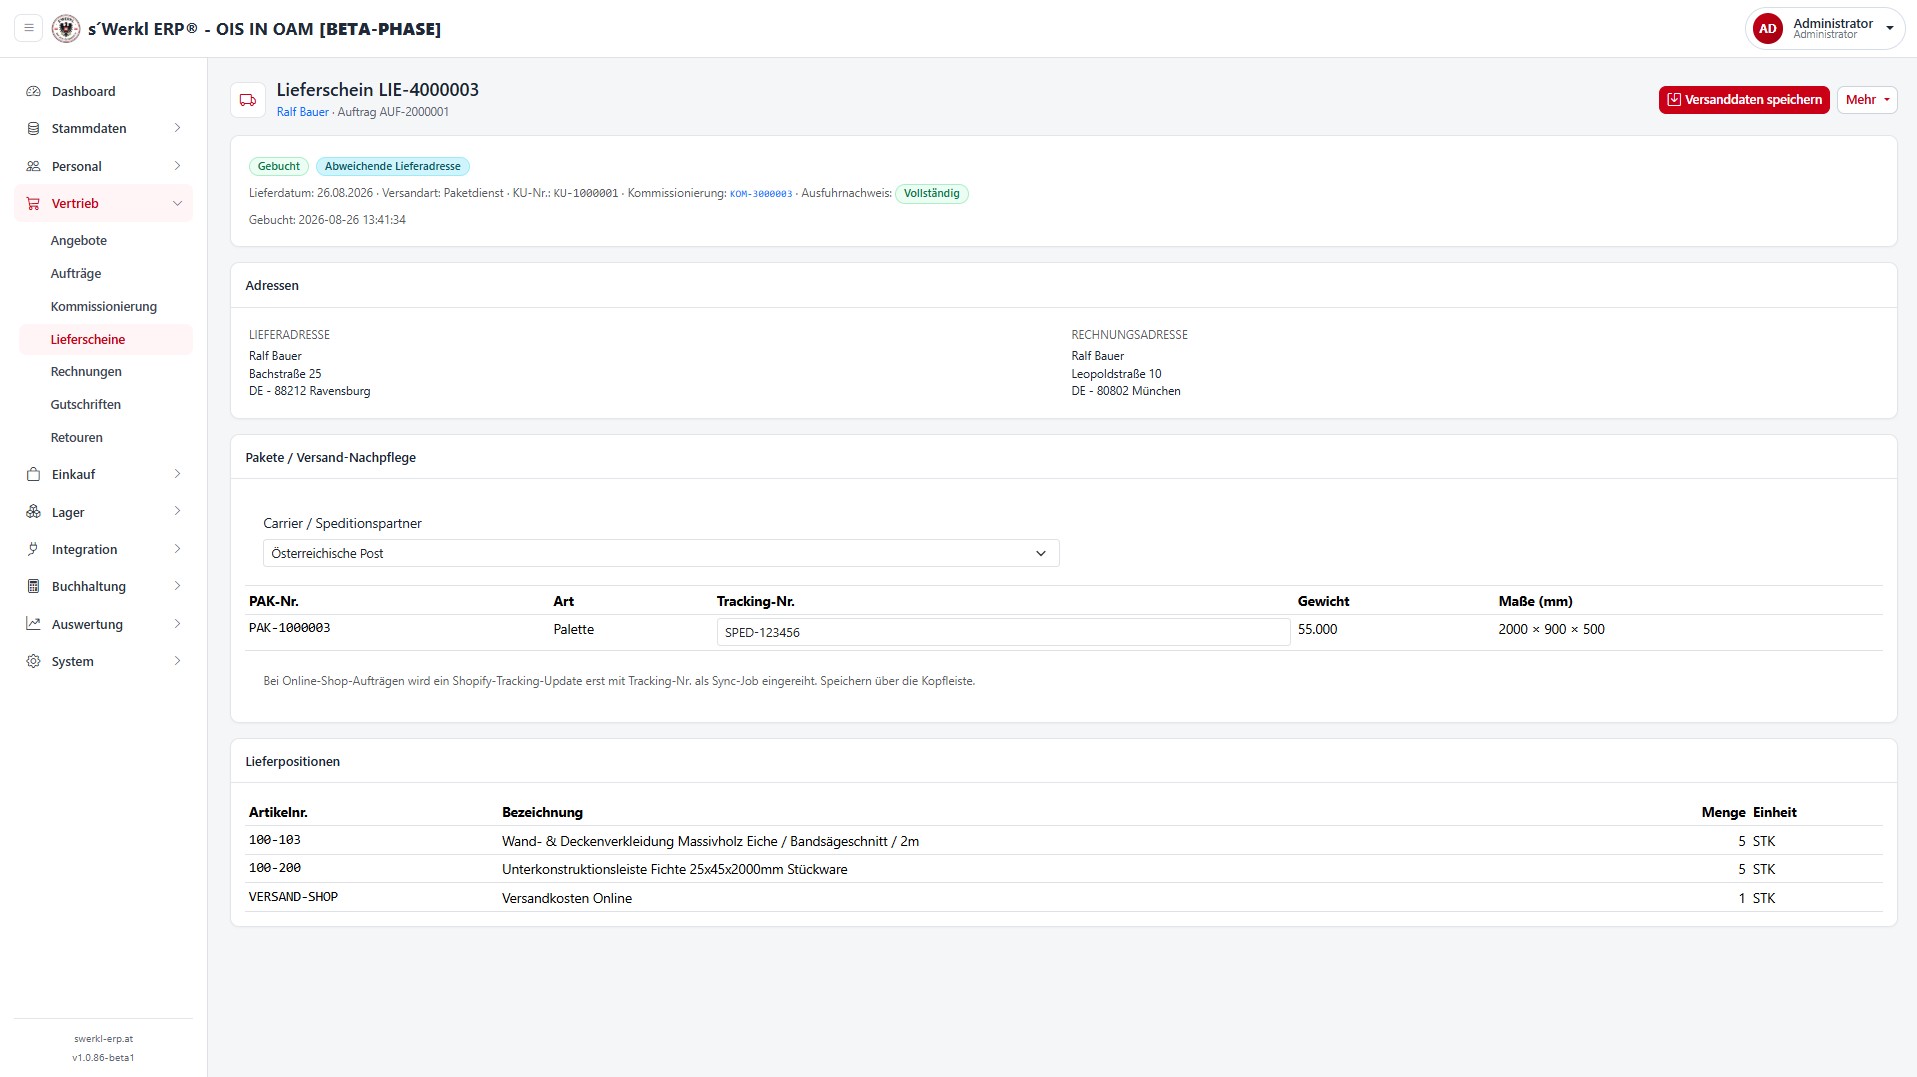Open Gutschriften in the sidebar

click(86, 404)
